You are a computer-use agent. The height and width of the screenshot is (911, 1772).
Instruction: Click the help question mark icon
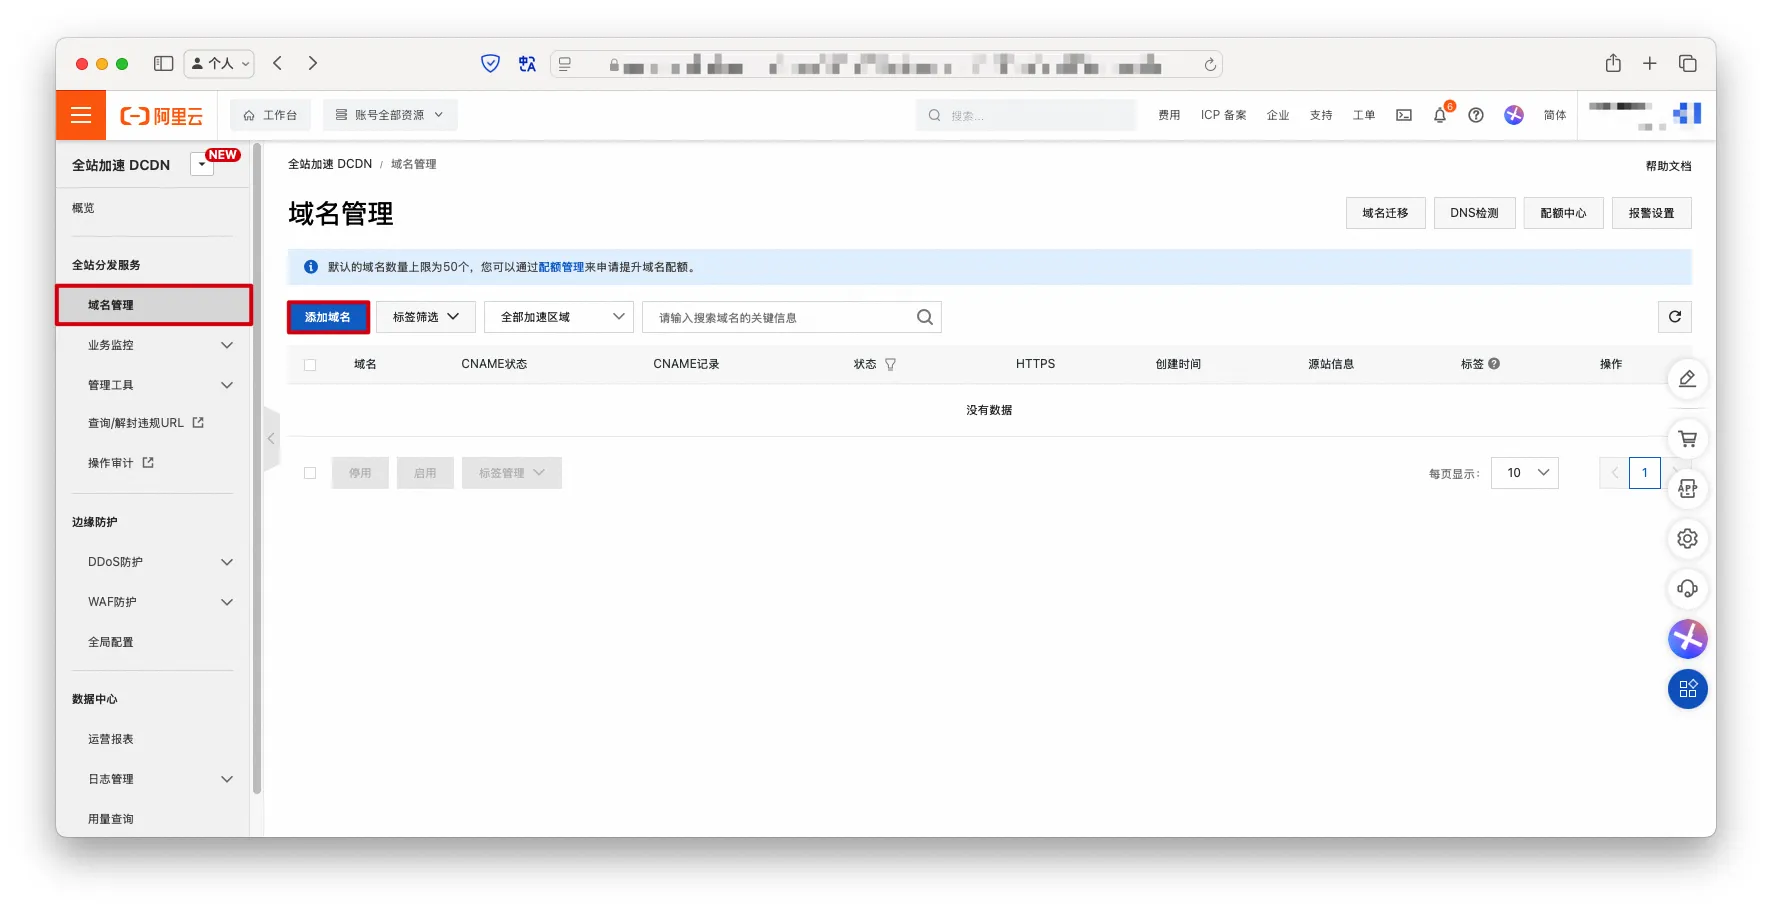pos(1475,115)
